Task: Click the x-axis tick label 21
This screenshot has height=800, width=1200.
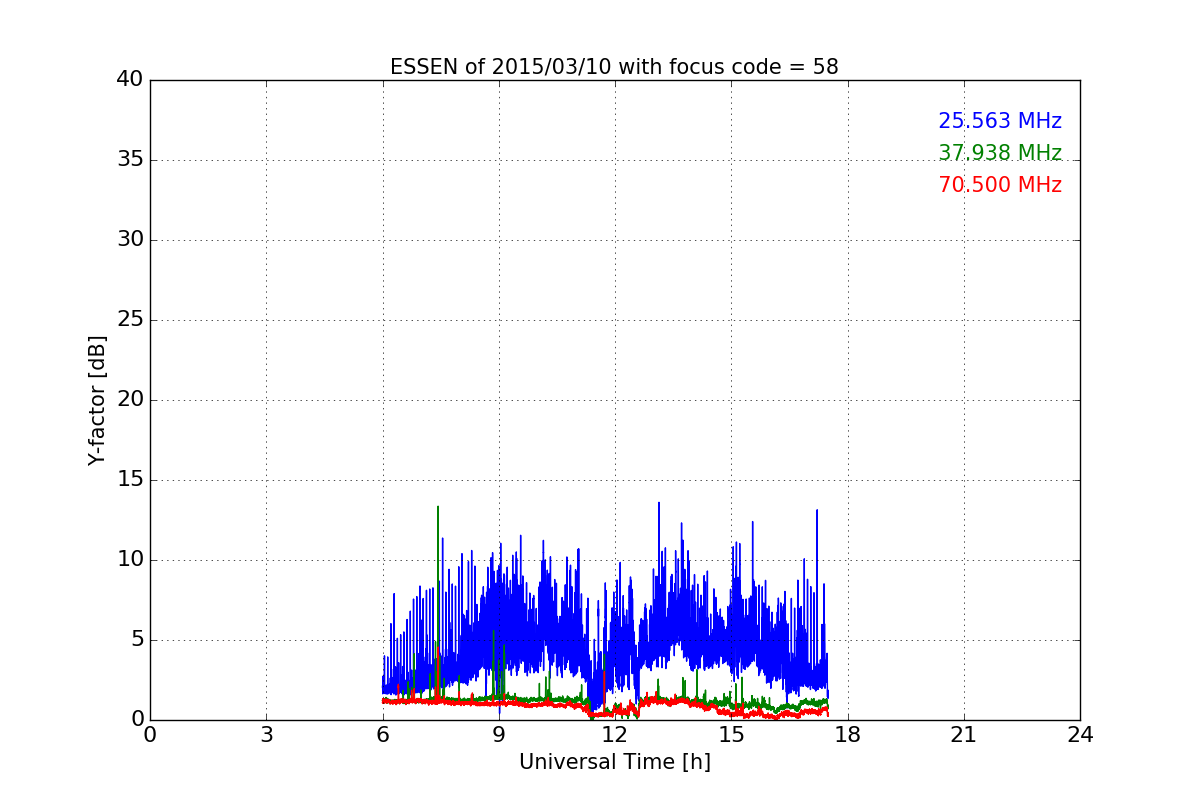Action: 964,735
